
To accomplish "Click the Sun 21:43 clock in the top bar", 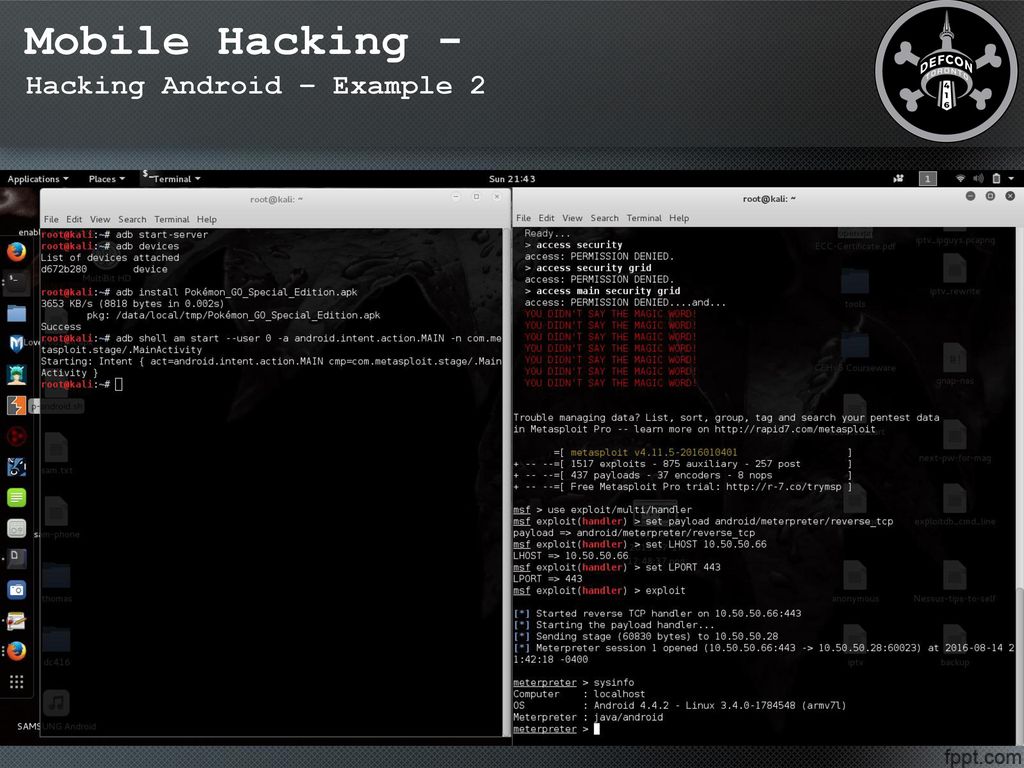I will [512, 179].
